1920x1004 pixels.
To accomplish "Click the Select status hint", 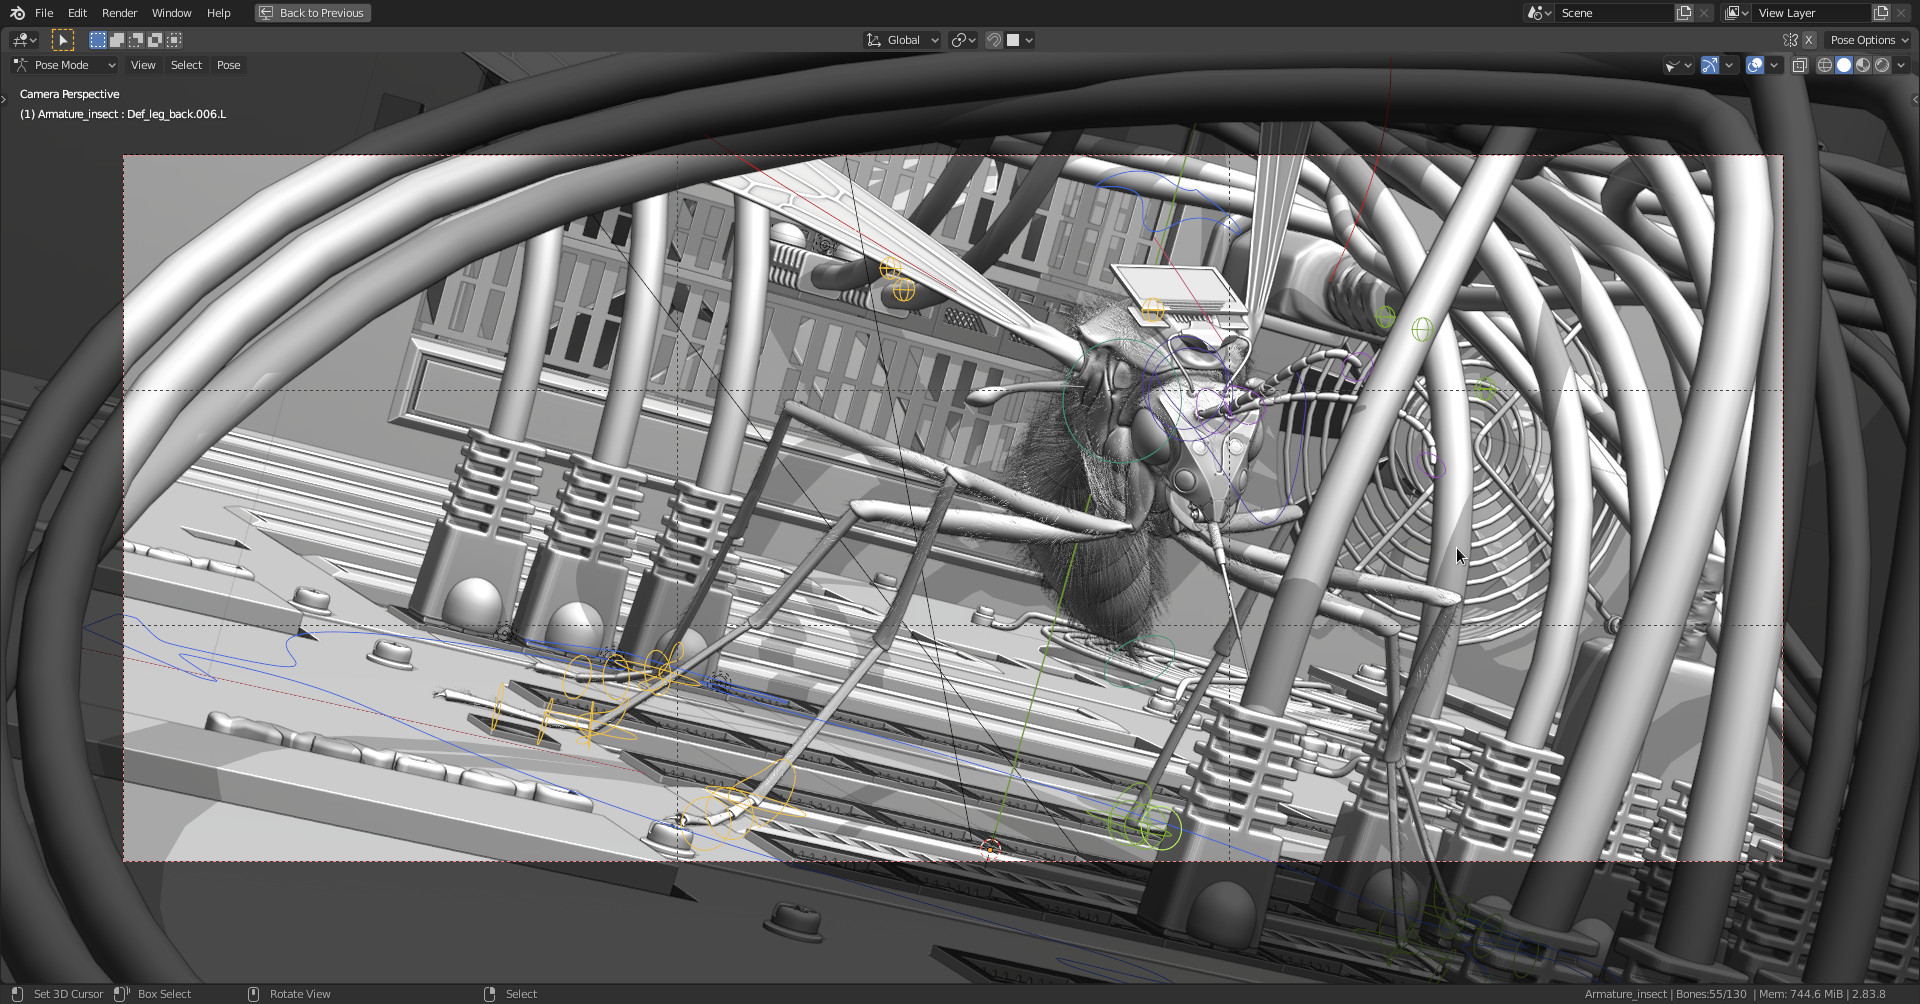I will 521,994.
